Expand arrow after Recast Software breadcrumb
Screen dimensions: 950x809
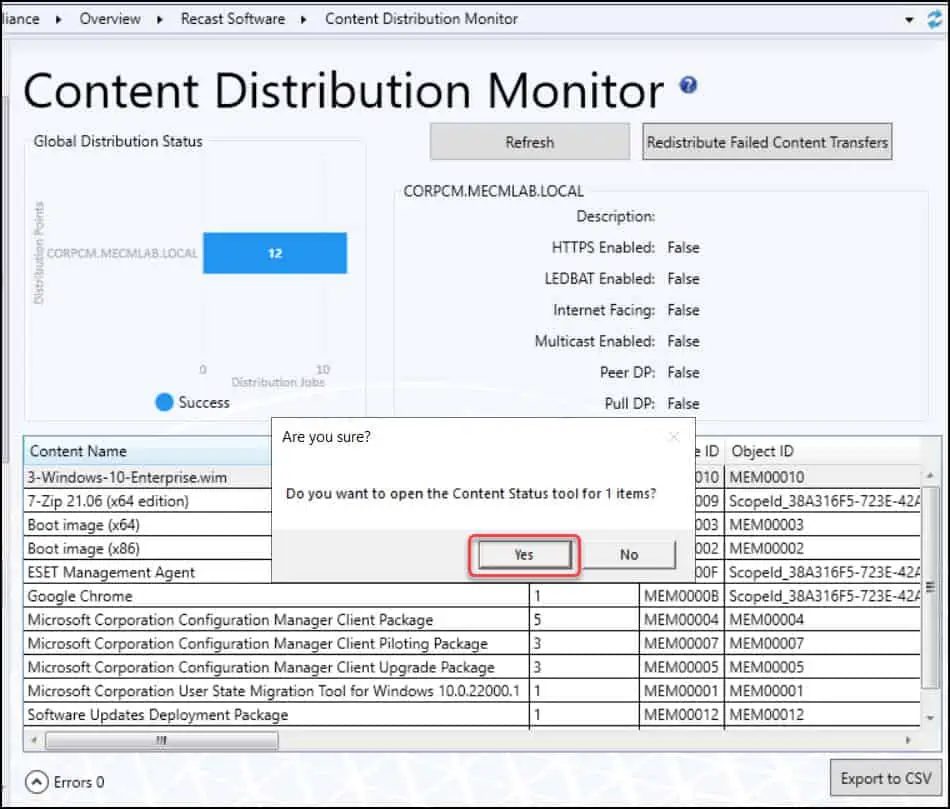coord(304,19)
